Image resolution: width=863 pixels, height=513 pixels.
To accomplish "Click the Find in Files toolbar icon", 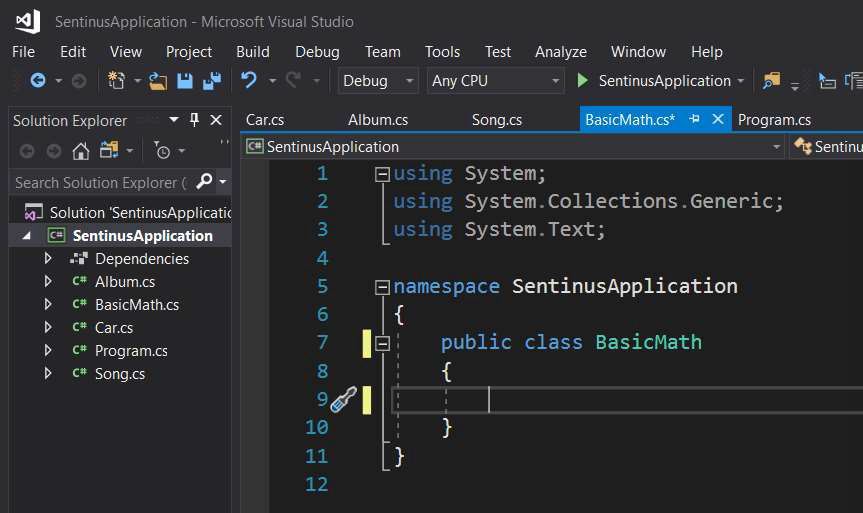I will point(772,81).
